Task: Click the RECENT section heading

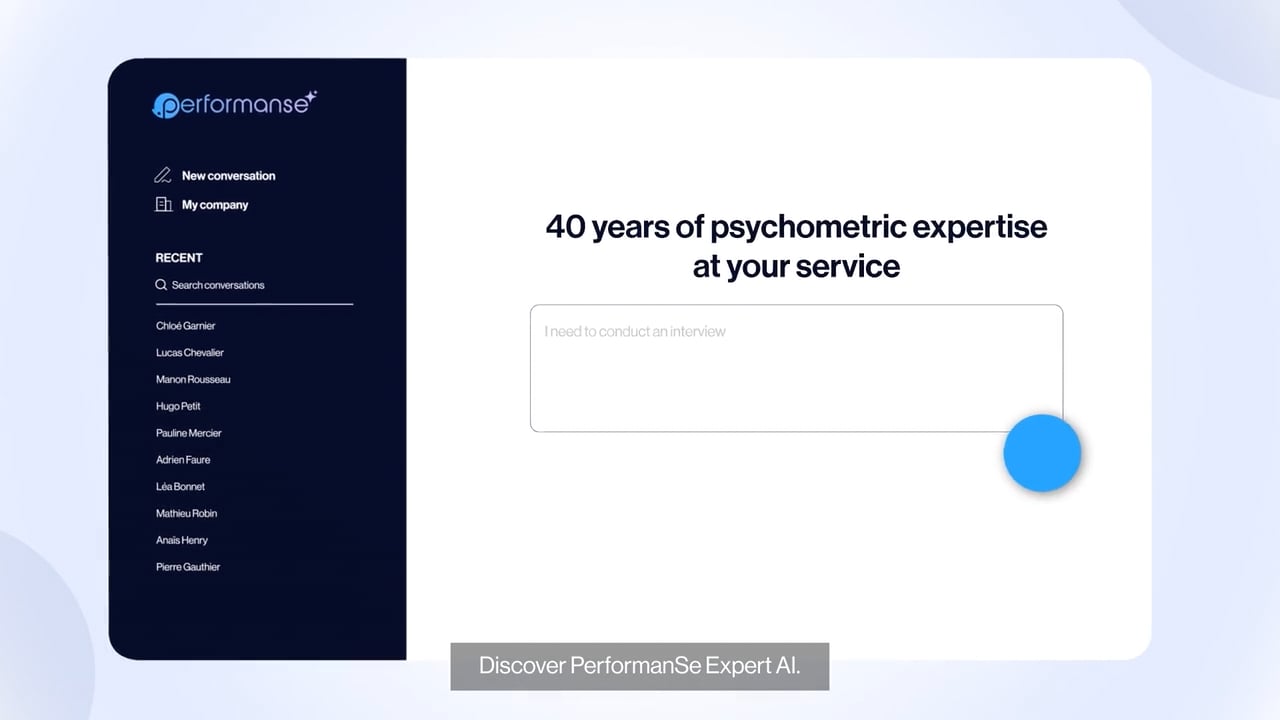Action: pos(179,258)
